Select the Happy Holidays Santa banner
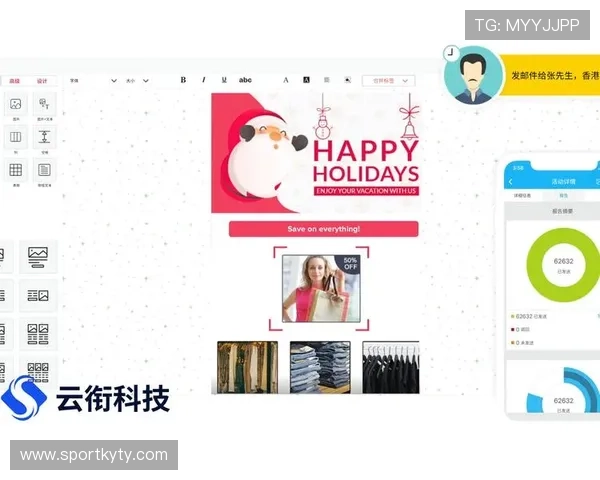Image resolution: width=600 pixels, height=480 pixels. point(316,153)
